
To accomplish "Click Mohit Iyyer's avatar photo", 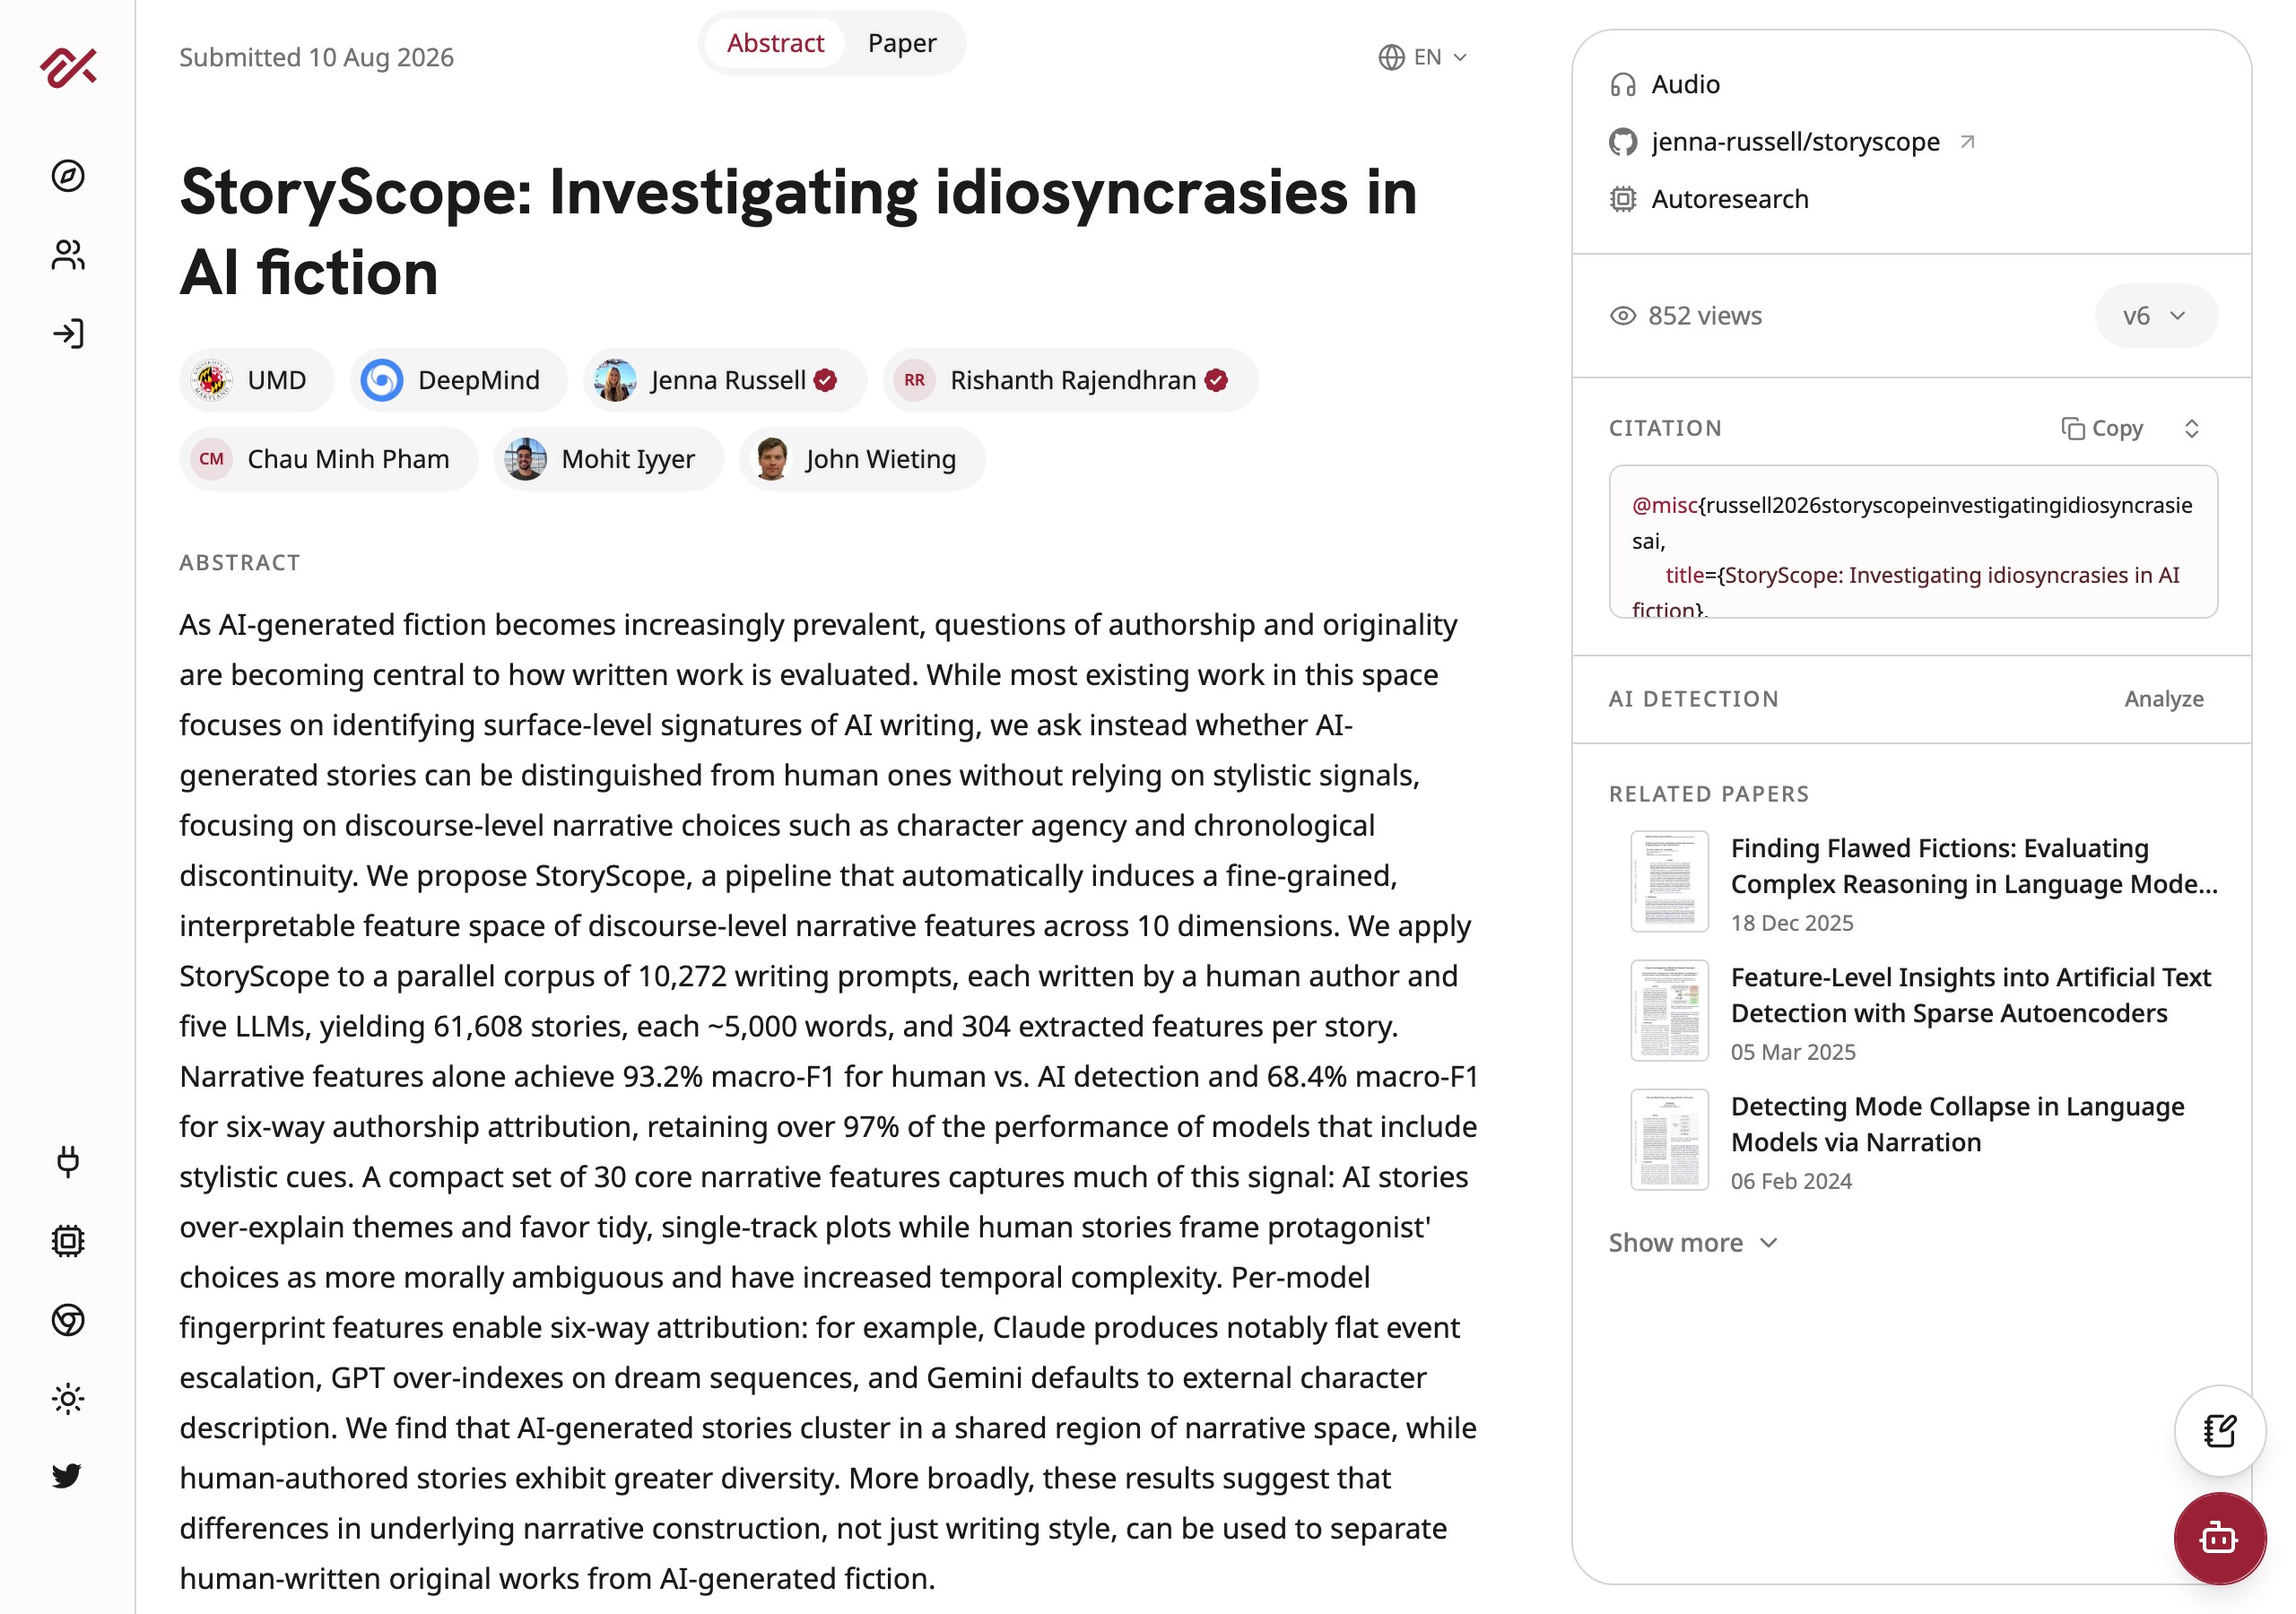I will (x=525, y=459).
